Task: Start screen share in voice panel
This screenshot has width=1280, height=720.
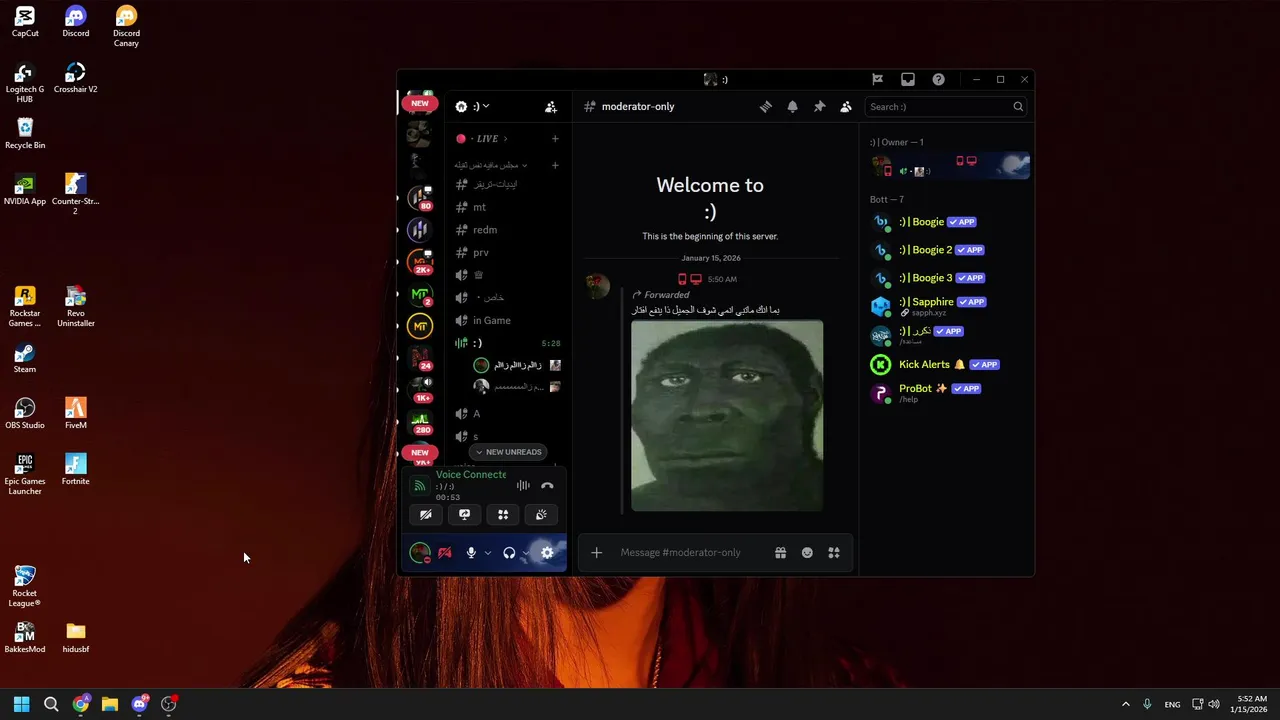Action: point(464,515)
